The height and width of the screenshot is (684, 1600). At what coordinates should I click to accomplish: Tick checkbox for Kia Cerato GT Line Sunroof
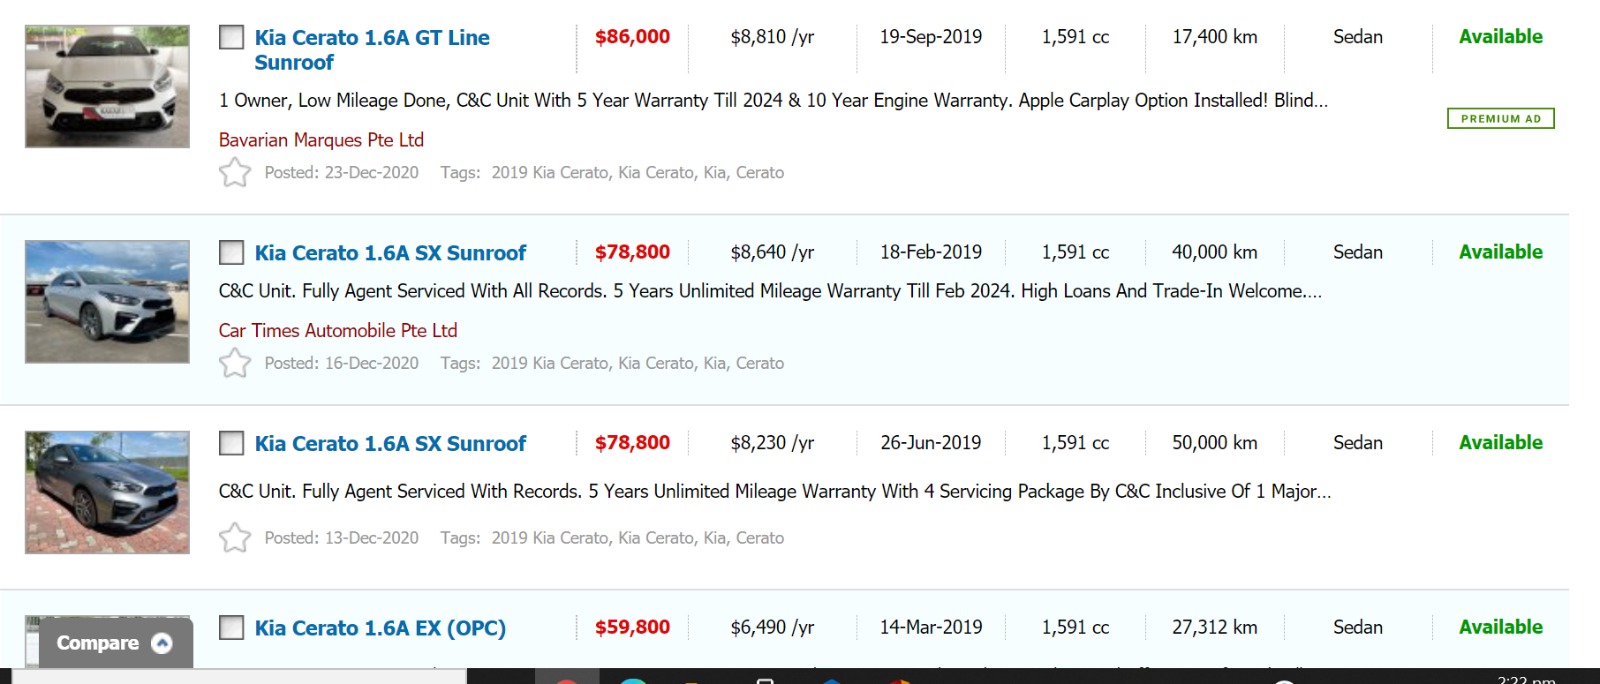[232, 38]
